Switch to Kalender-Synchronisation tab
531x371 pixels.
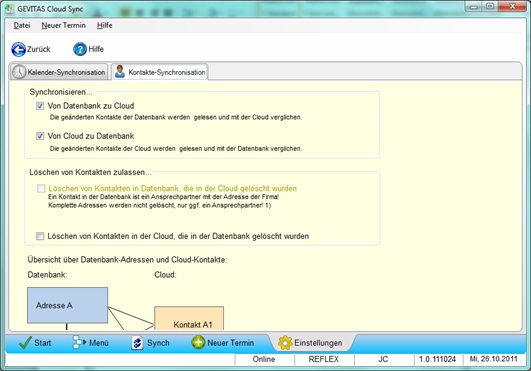pos(59,72)
